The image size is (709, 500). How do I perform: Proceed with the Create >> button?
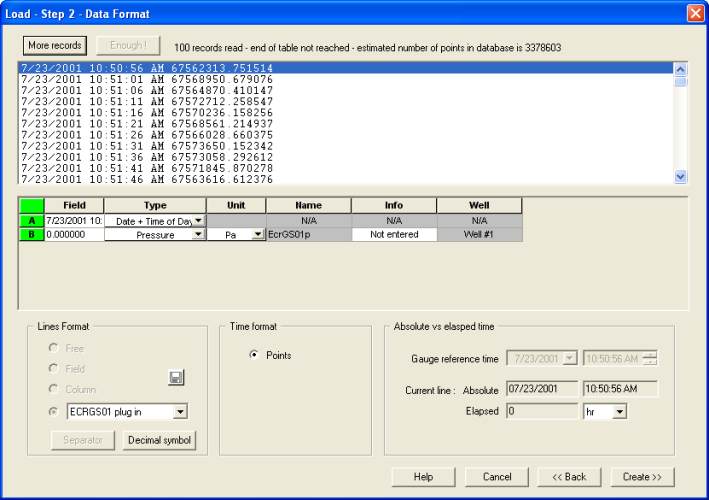tap(643, 477)
